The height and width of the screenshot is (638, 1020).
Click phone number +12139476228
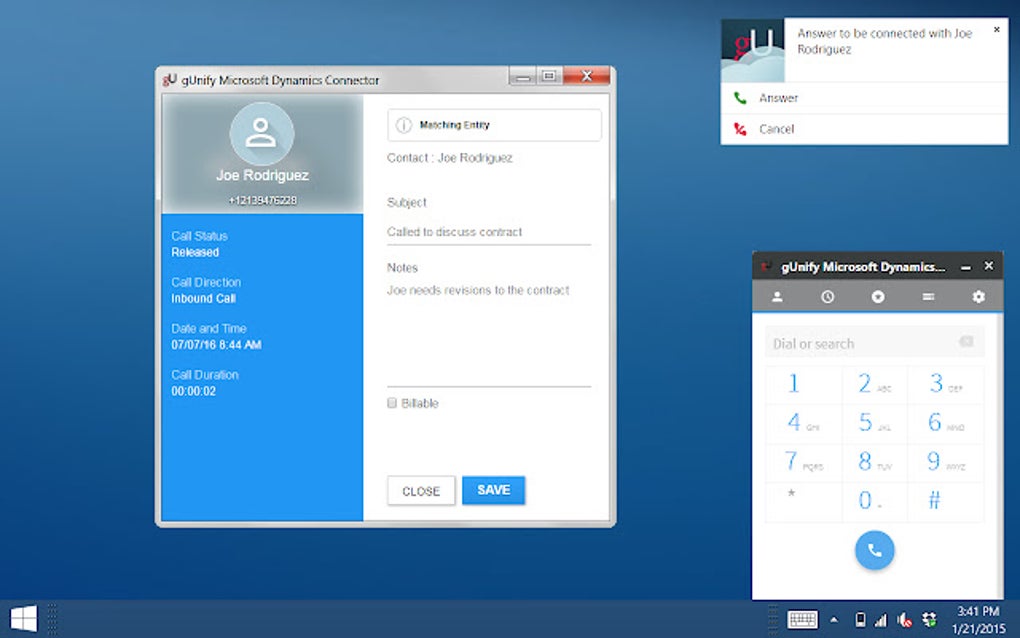[262, 200]
